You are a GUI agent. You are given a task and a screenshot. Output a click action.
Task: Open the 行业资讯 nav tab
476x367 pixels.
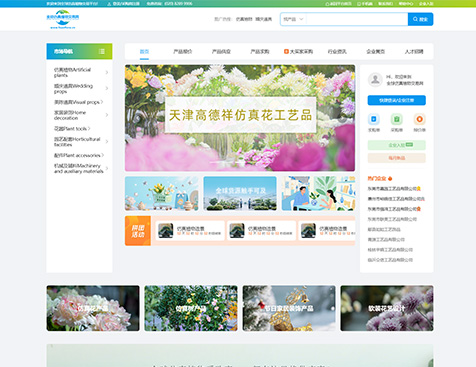click(337, 51)
